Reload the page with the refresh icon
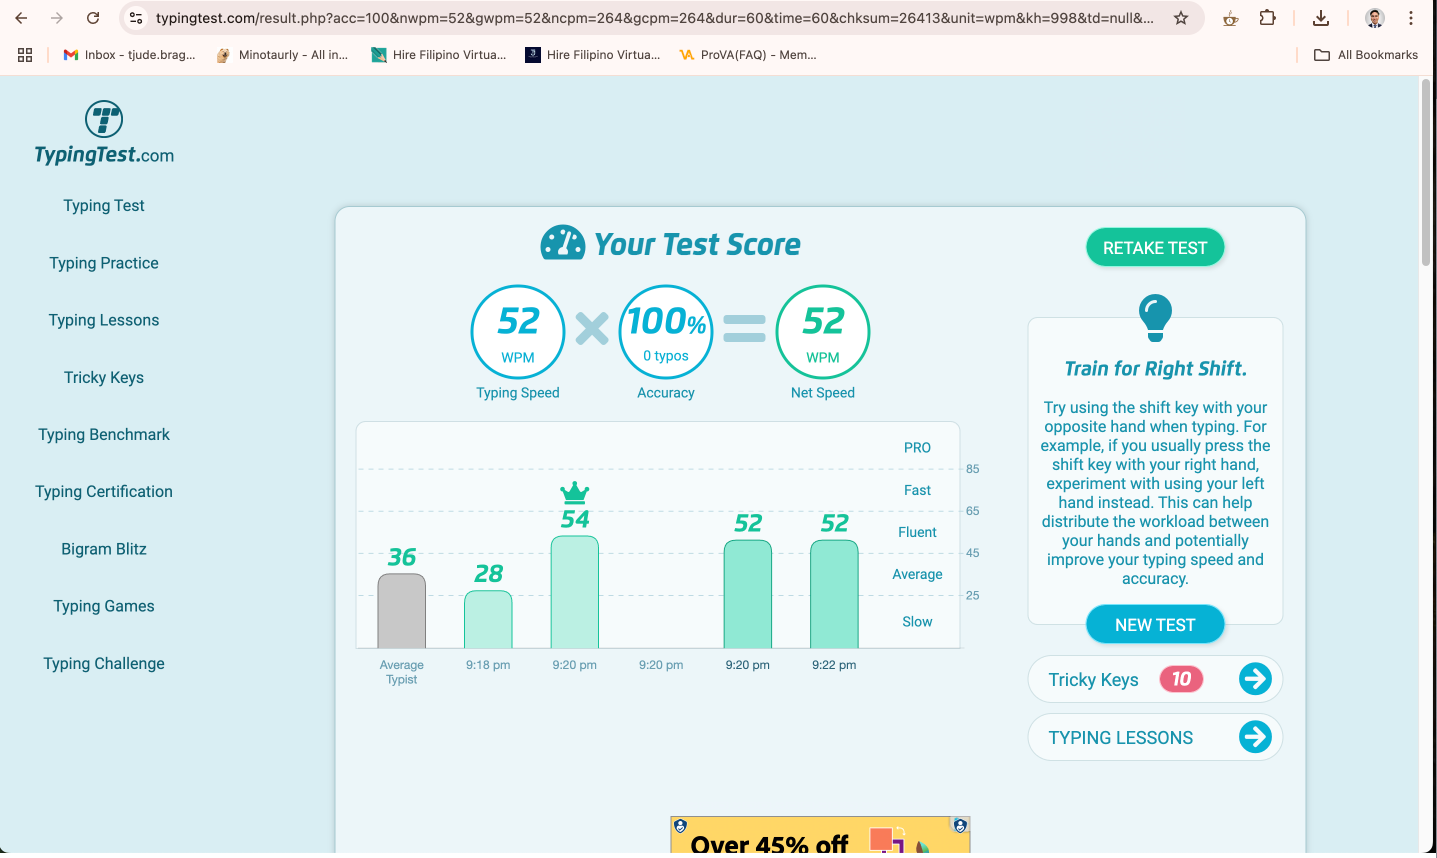The height and width of the screenshot is (858, 1437). click(93, 18)
